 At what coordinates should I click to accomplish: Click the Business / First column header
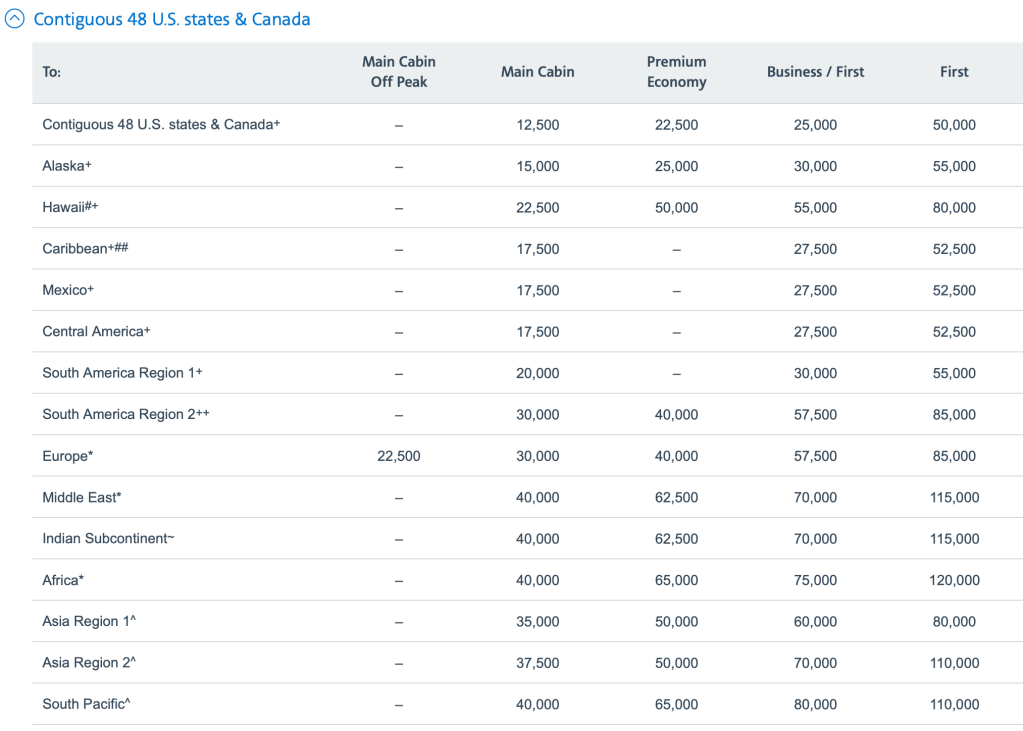tap(815, 72)
